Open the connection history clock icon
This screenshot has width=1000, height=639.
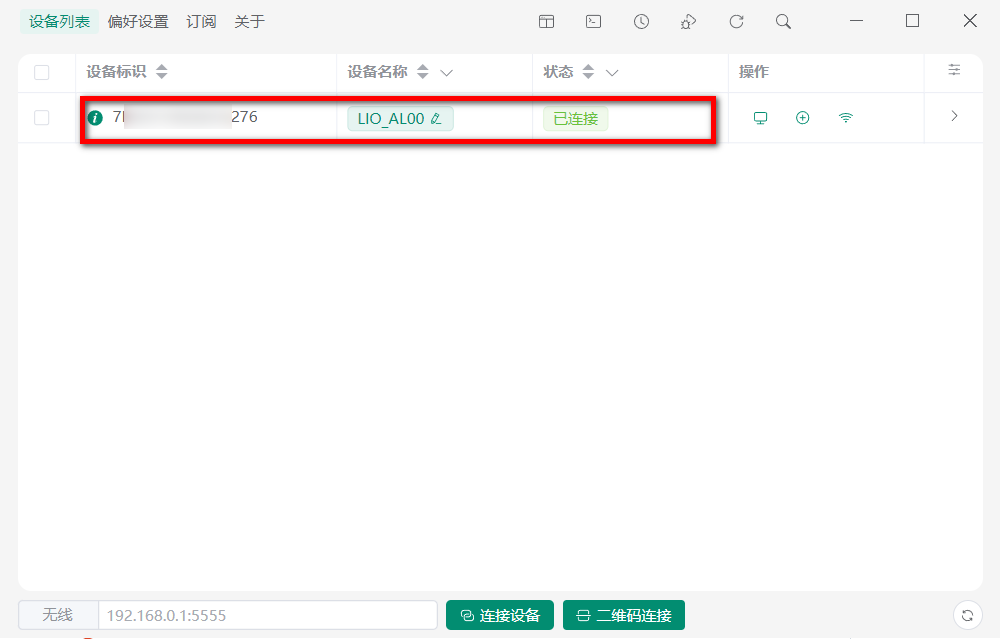[641, 20]
